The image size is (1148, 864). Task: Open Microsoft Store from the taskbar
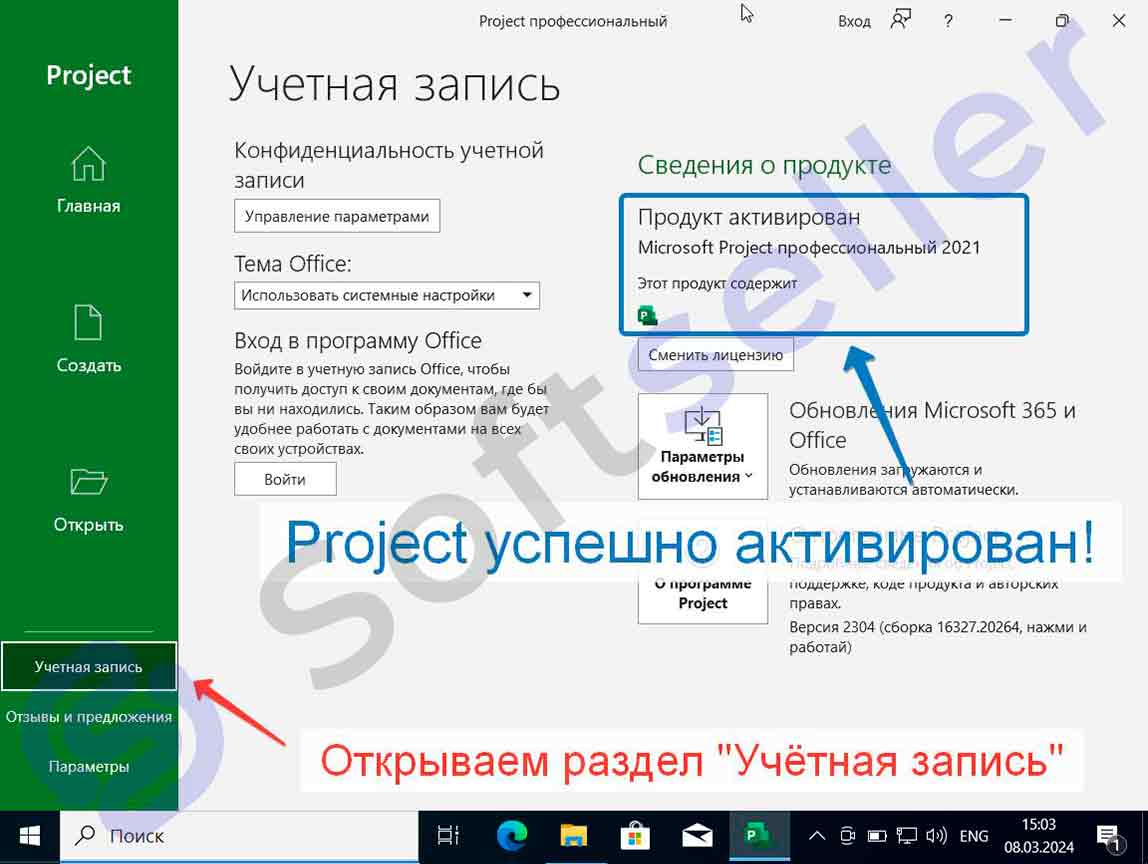[x=634, y=836]
